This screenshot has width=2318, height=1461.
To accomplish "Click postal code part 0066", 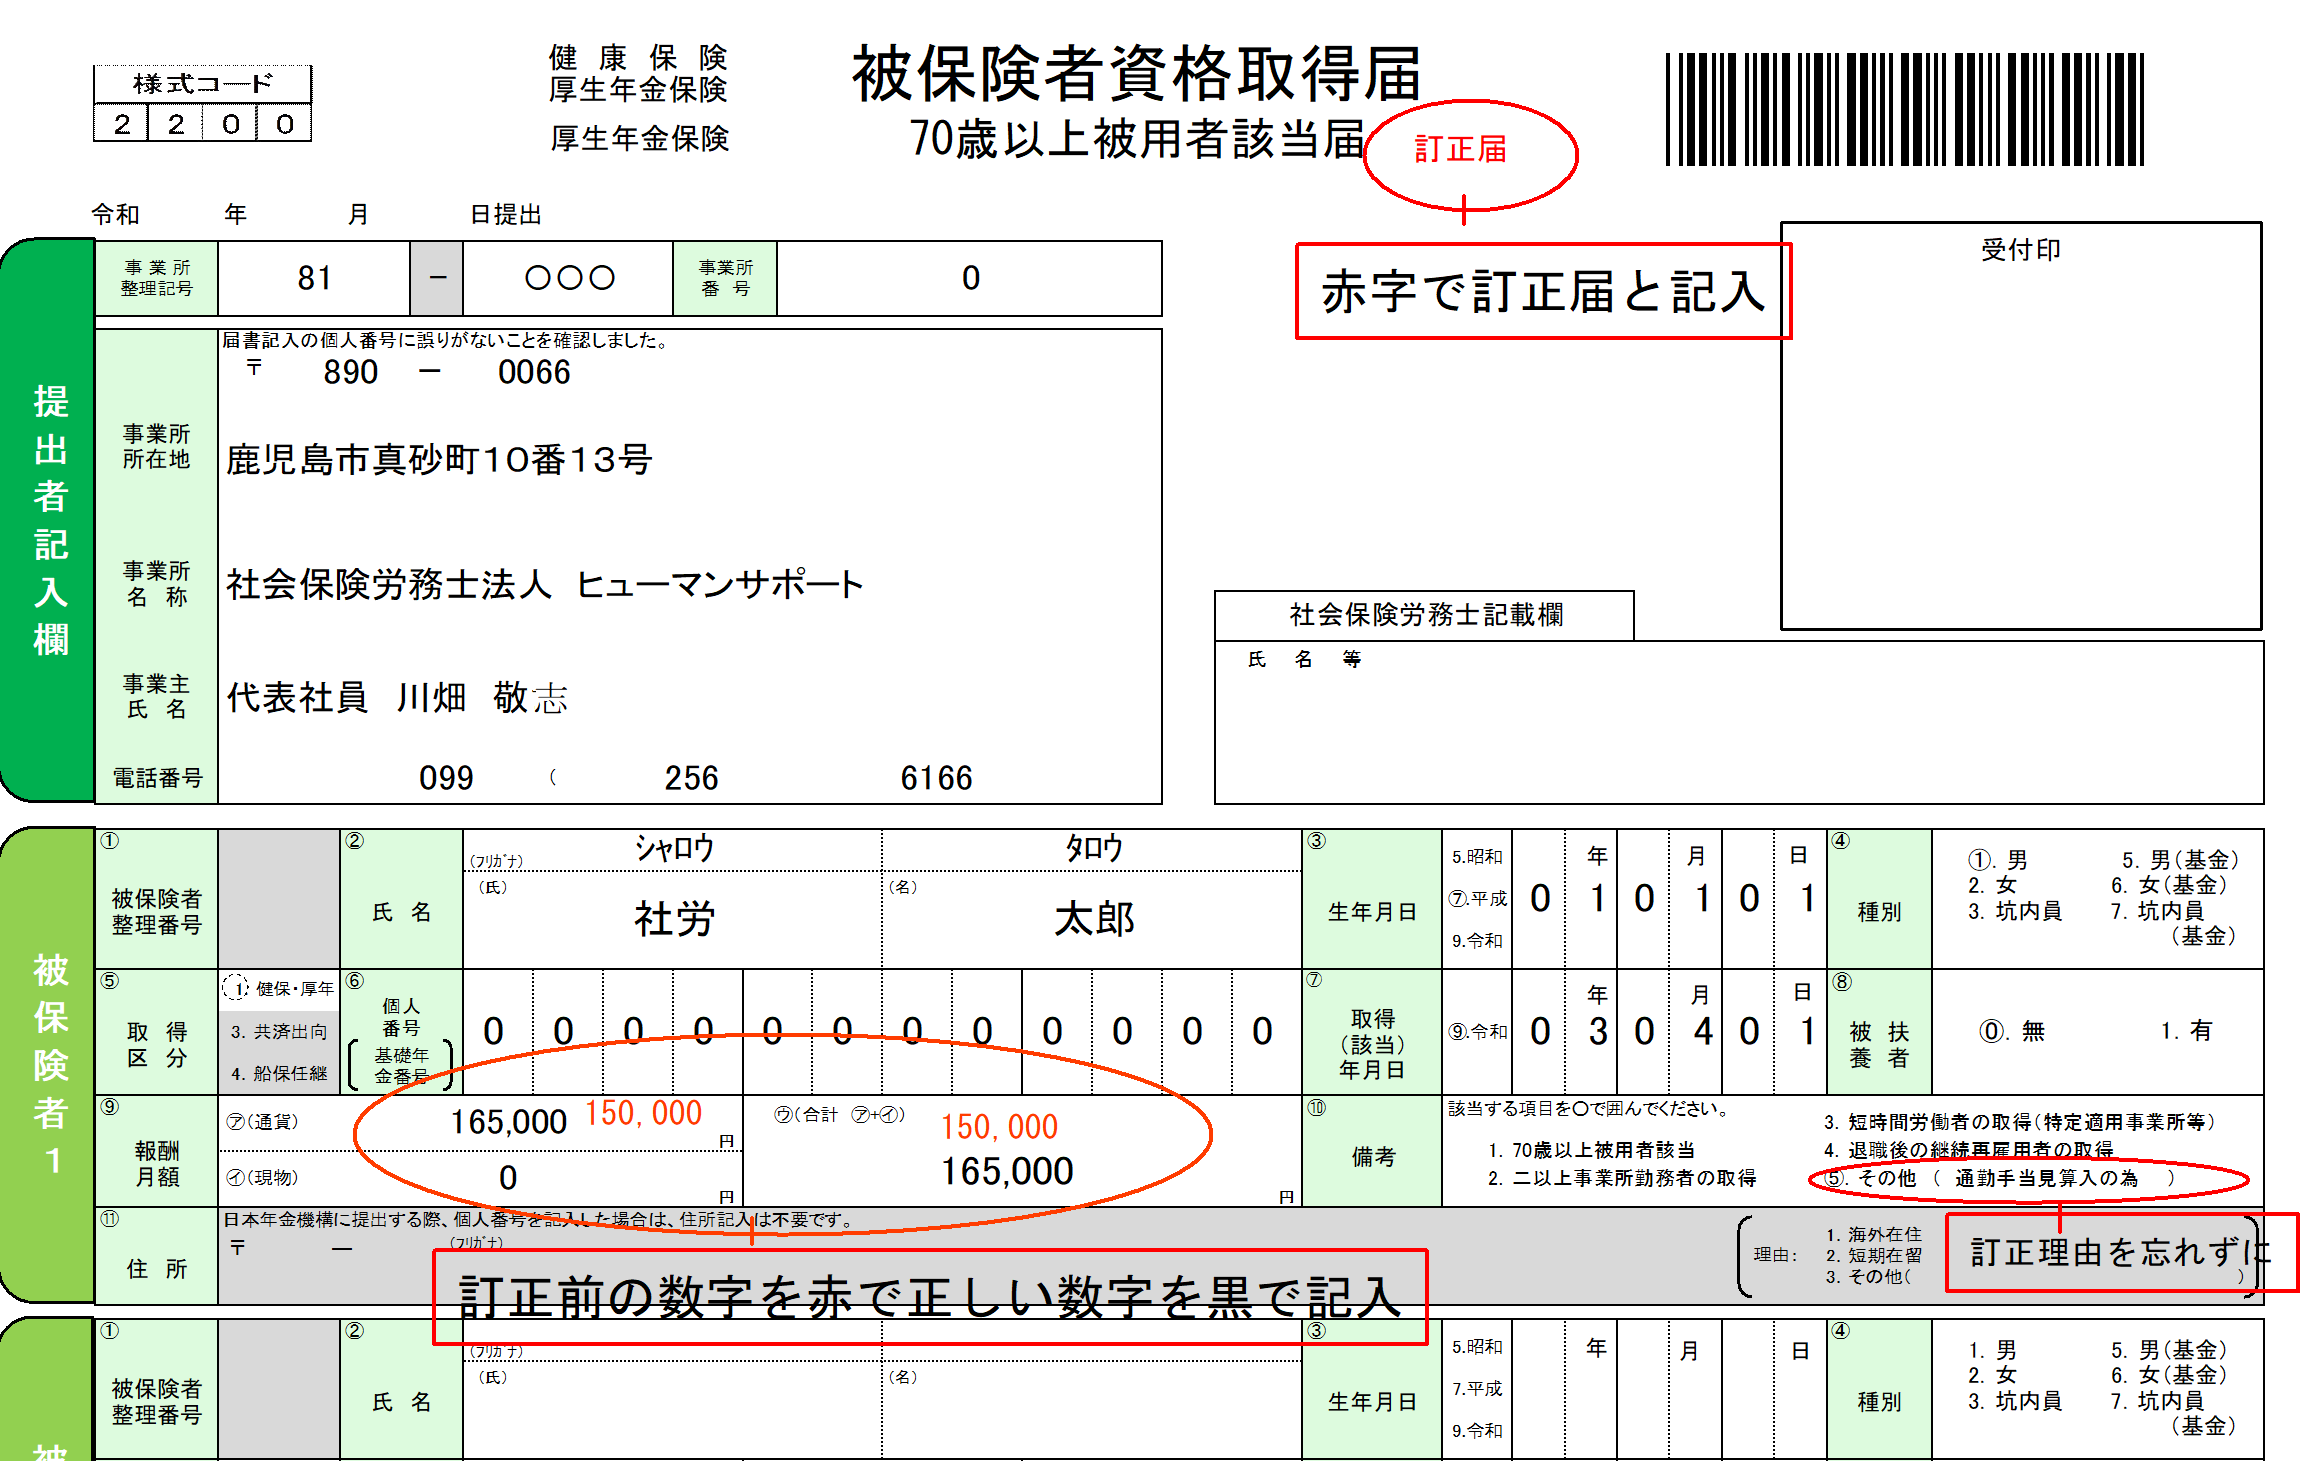I will coord(534,372).
